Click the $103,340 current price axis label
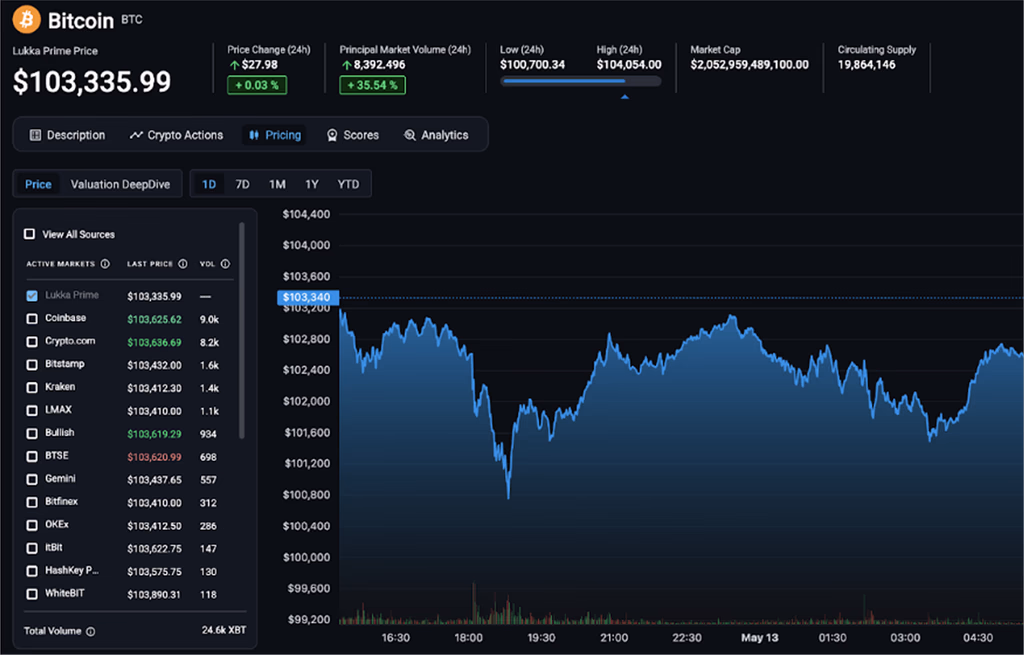Screen dimensions: 1024x655 308,297
